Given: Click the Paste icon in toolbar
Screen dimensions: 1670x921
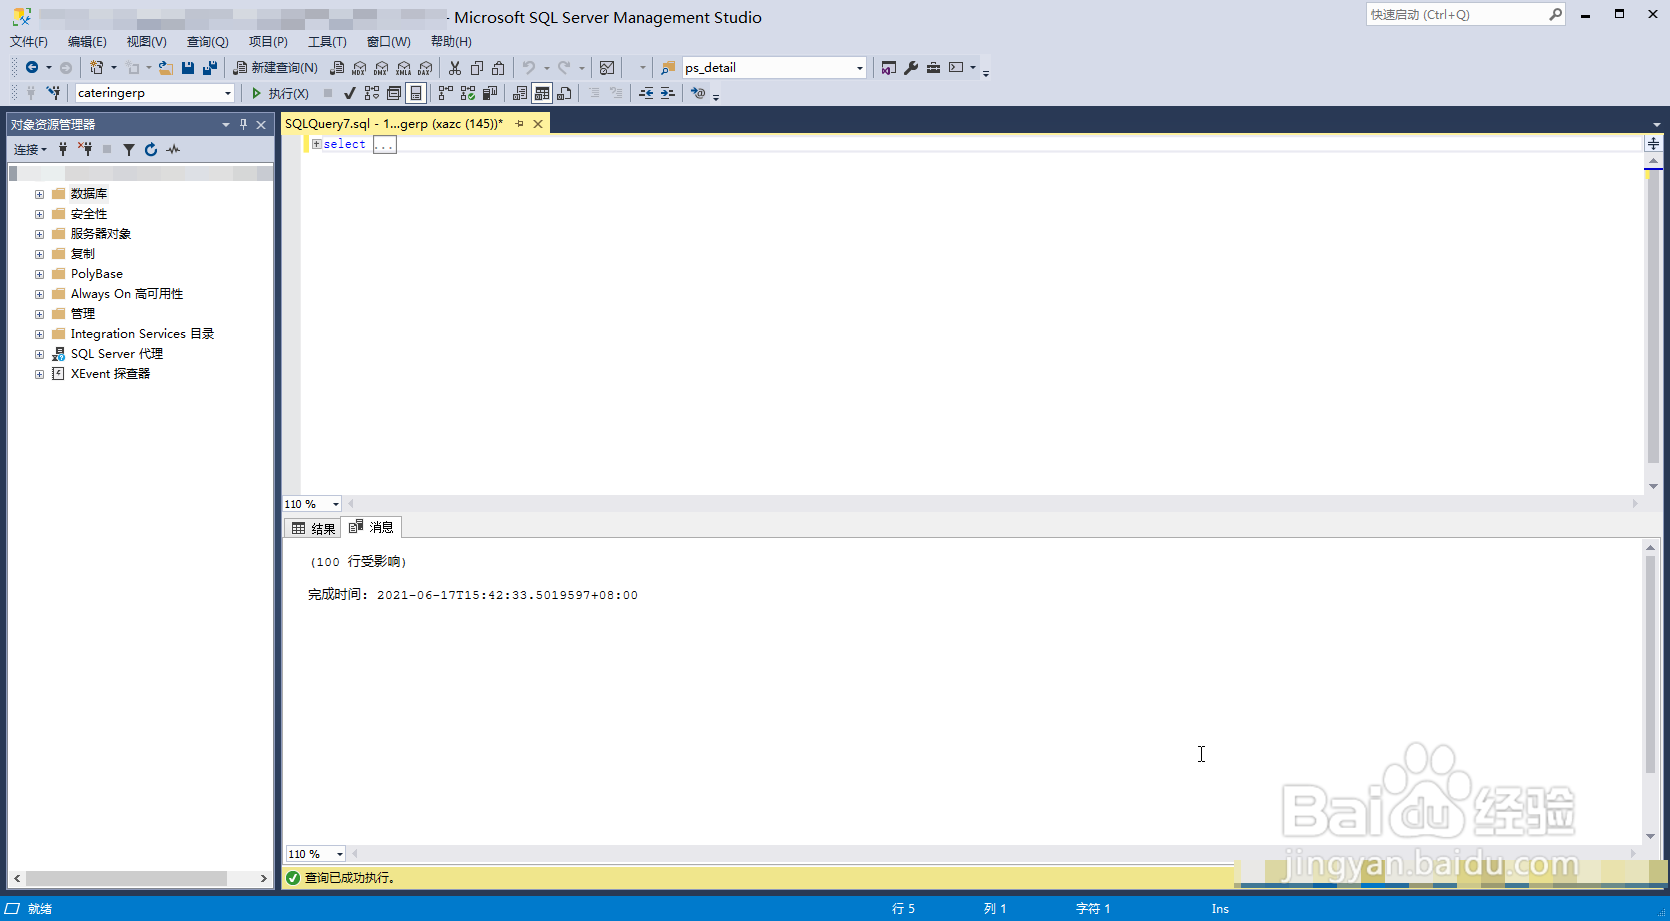Looking at the screenshot, I should [x=498, y=67].
